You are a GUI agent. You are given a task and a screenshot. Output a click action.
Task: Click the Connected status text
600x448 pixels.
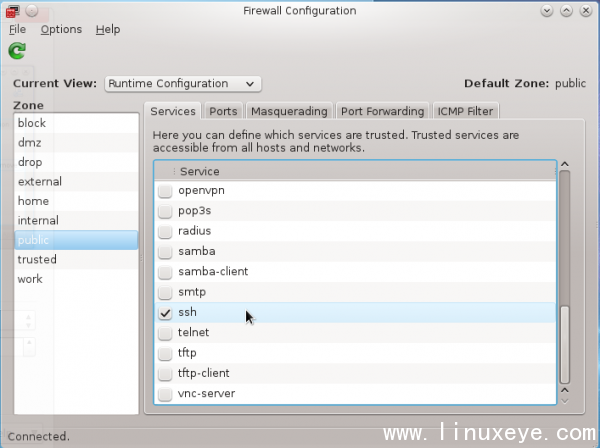38,437
